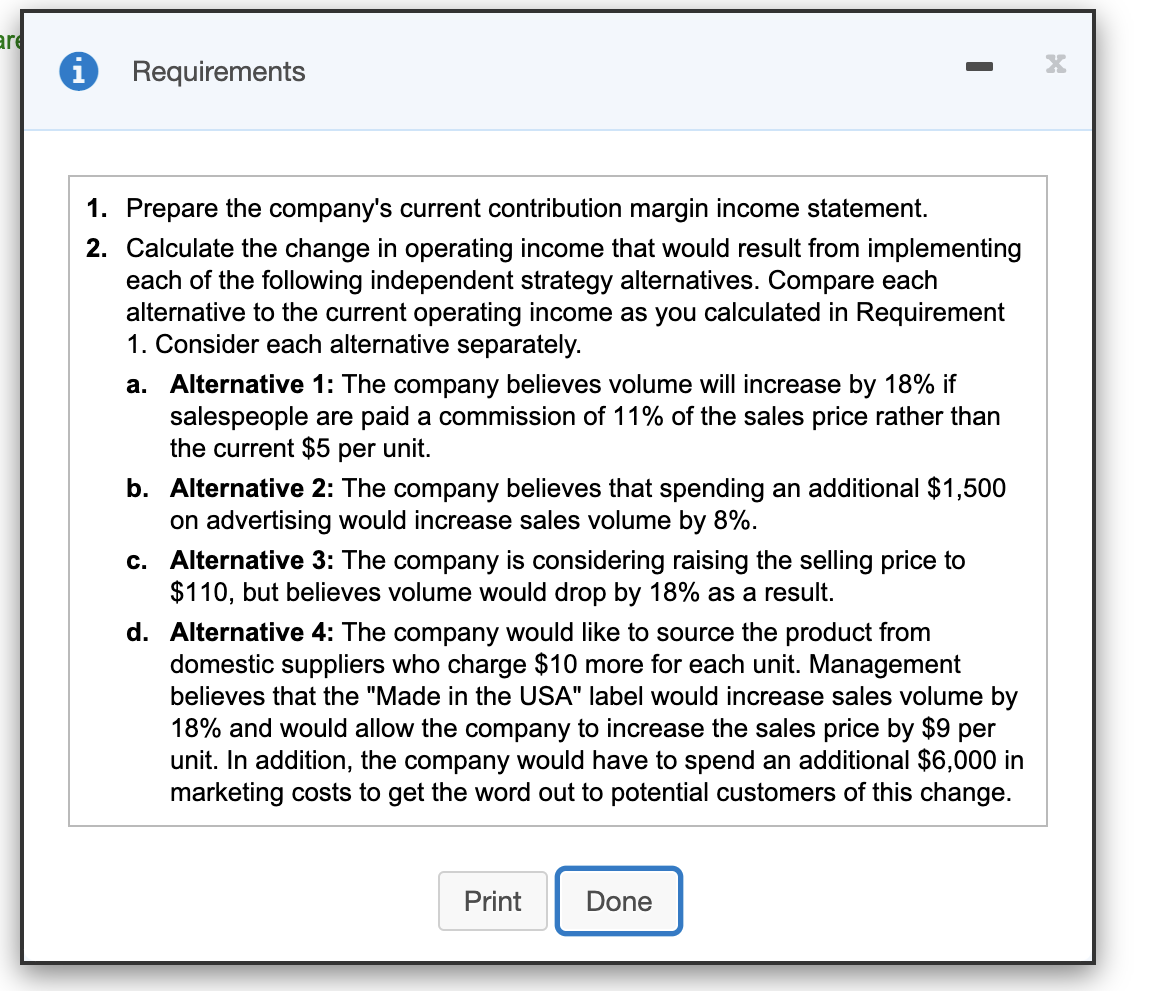Click the Done button

coord(619,901)
